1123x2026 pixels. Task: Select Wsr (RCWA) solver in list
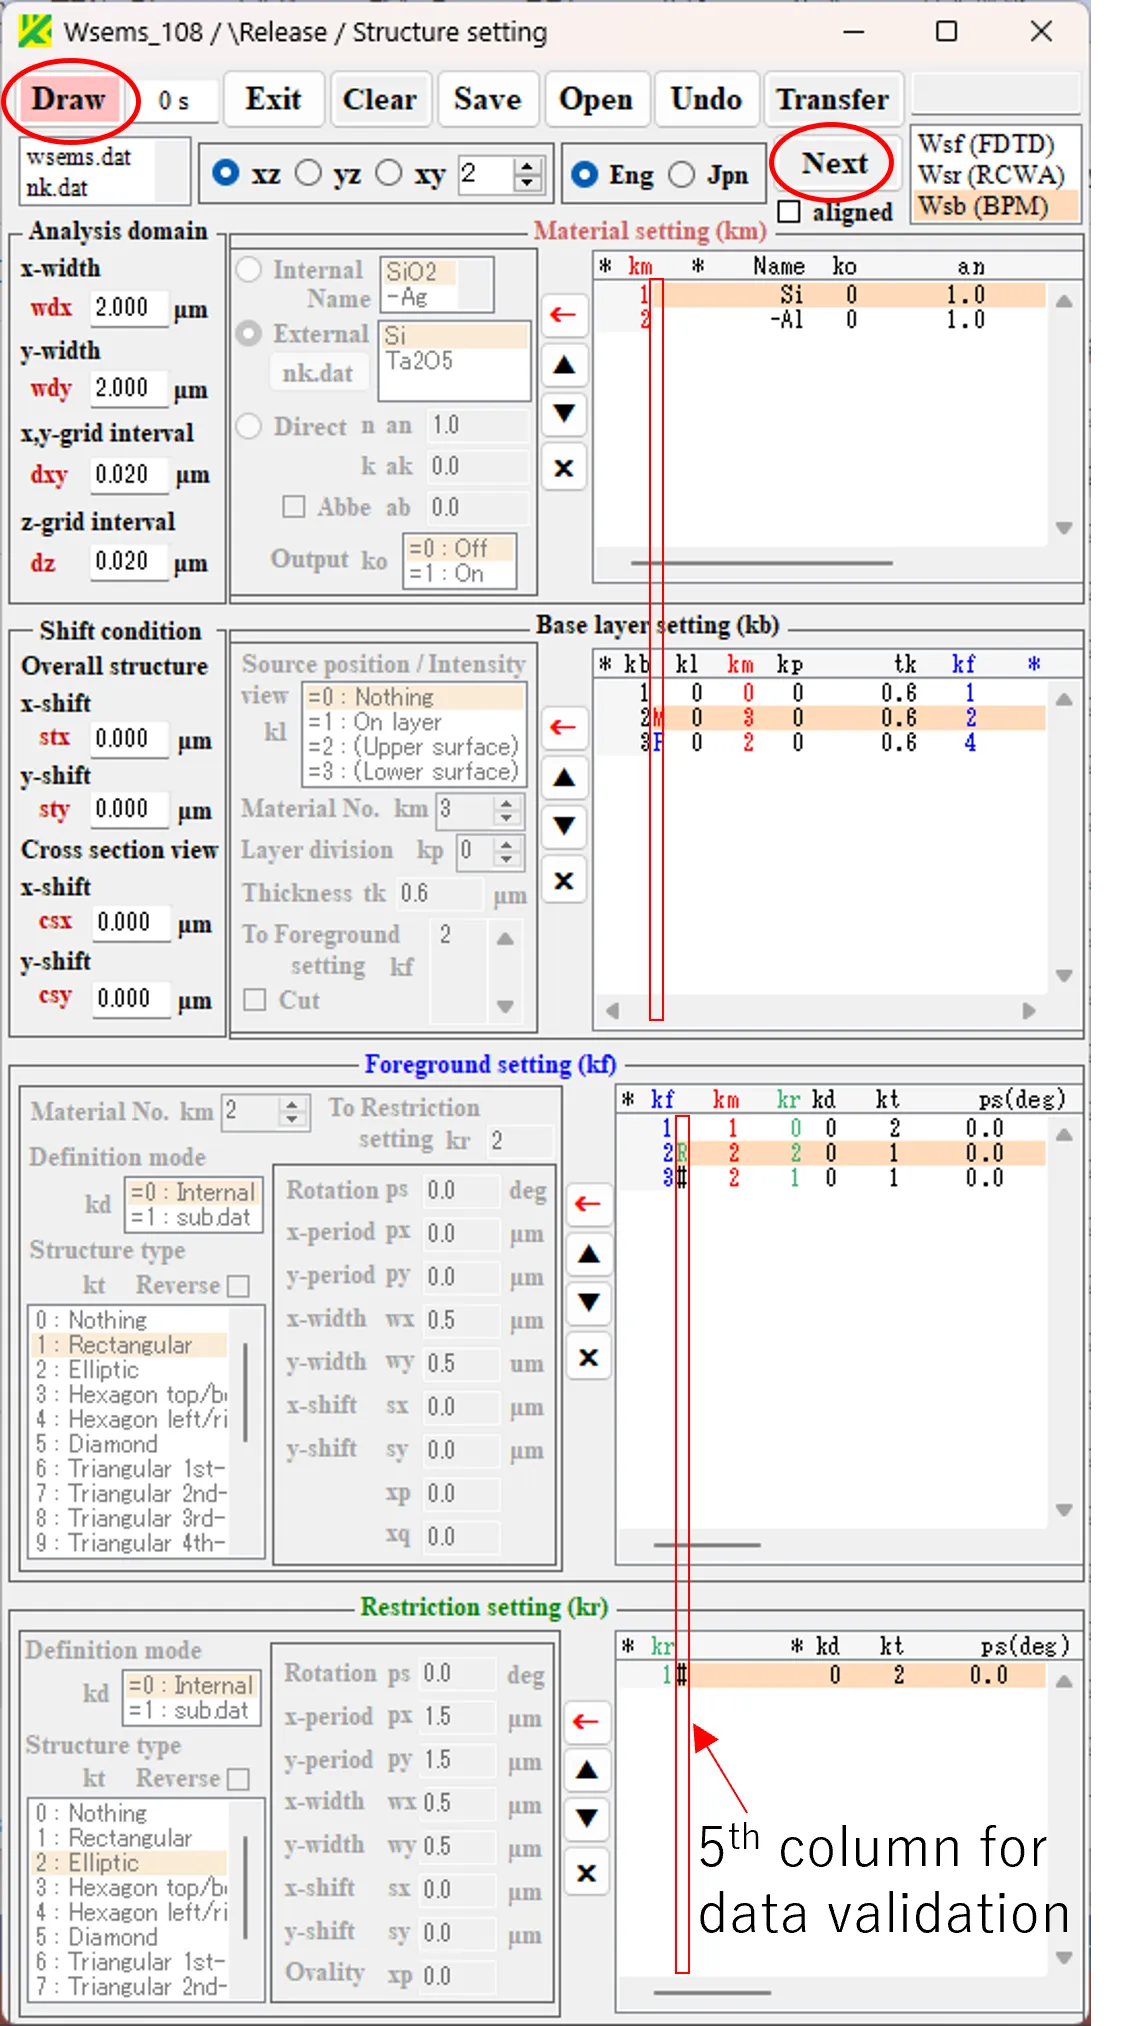(991, 175)
